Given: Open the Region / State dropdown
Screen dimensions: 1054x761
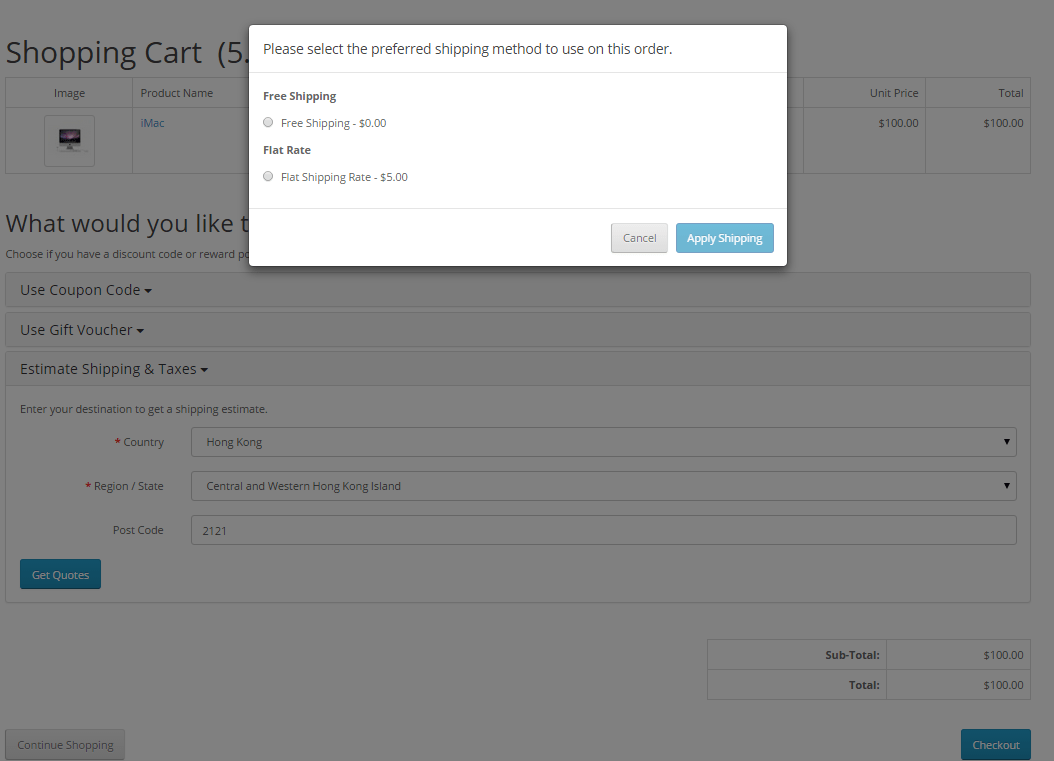Looking at the screenshot, I should tap(603, 485).
